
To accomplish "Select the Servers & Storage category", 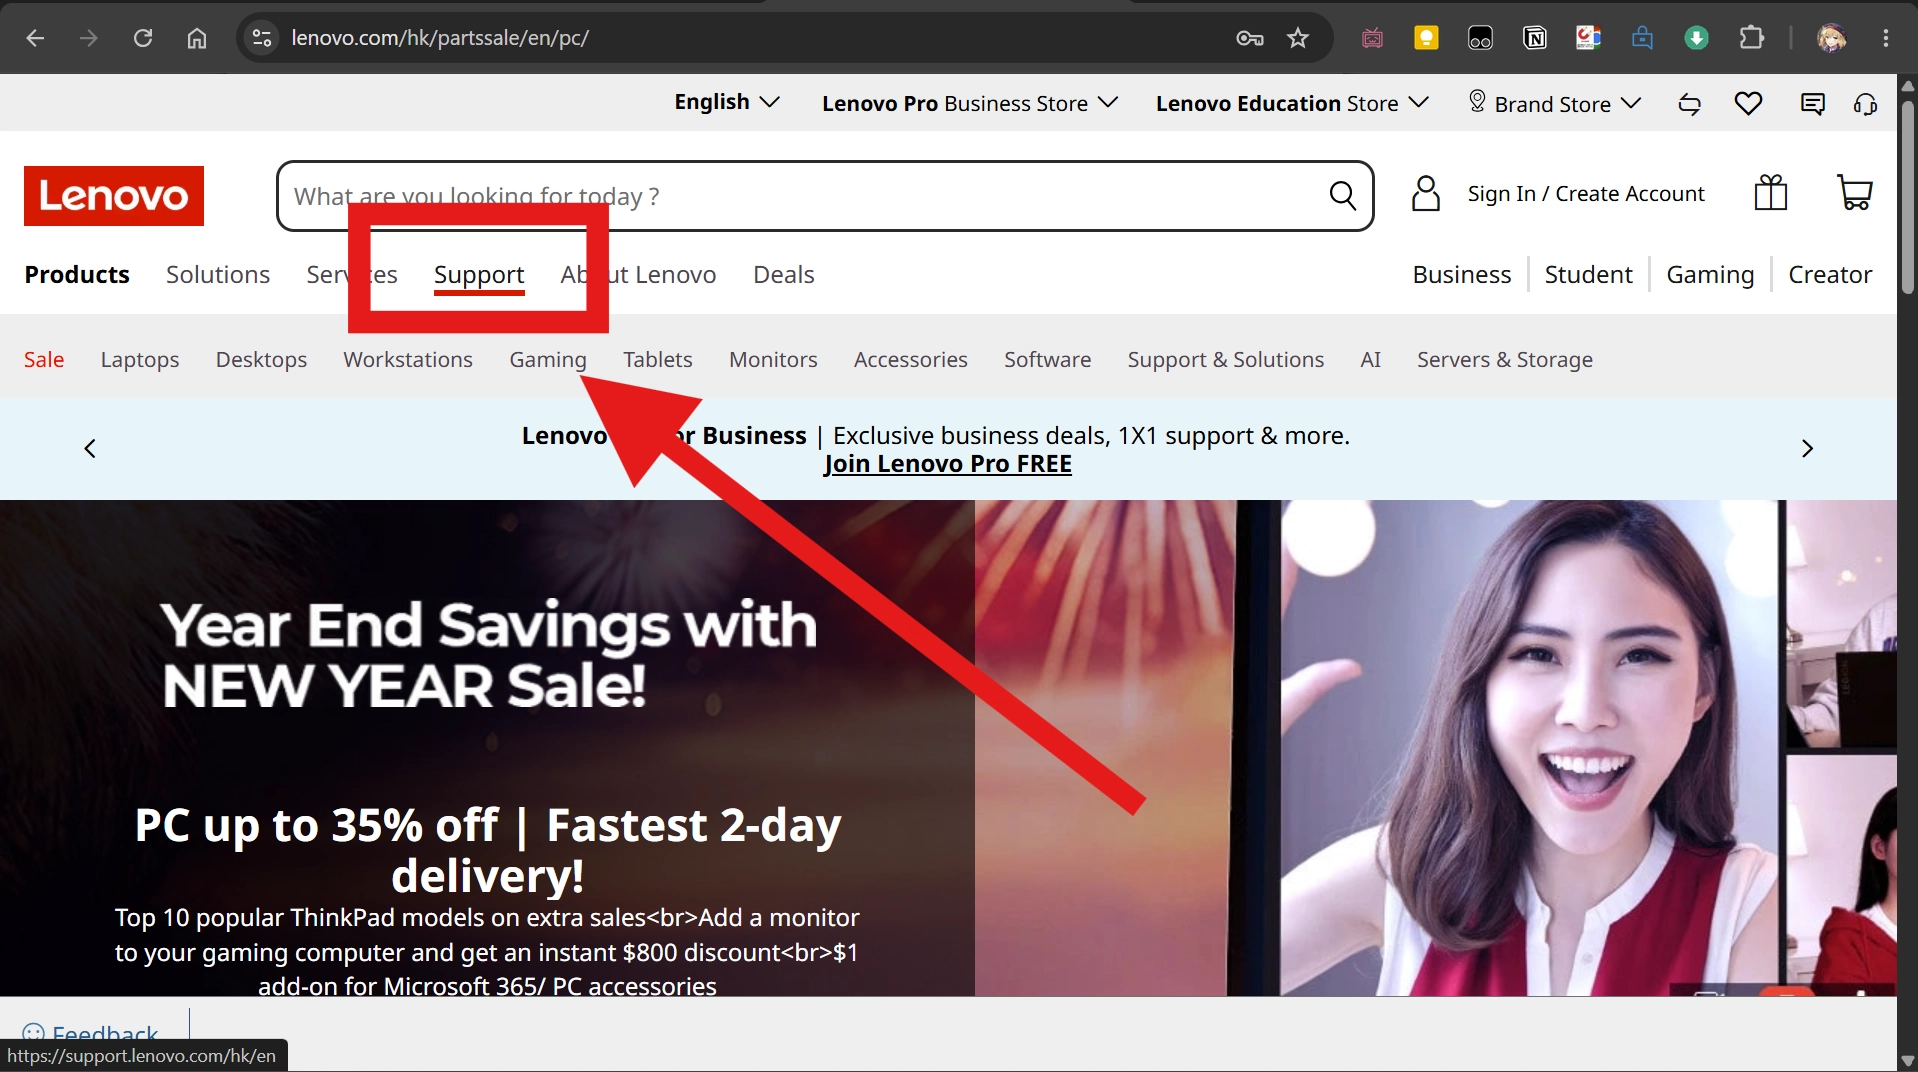I will pyautogui.click(x=1505, y=360).
